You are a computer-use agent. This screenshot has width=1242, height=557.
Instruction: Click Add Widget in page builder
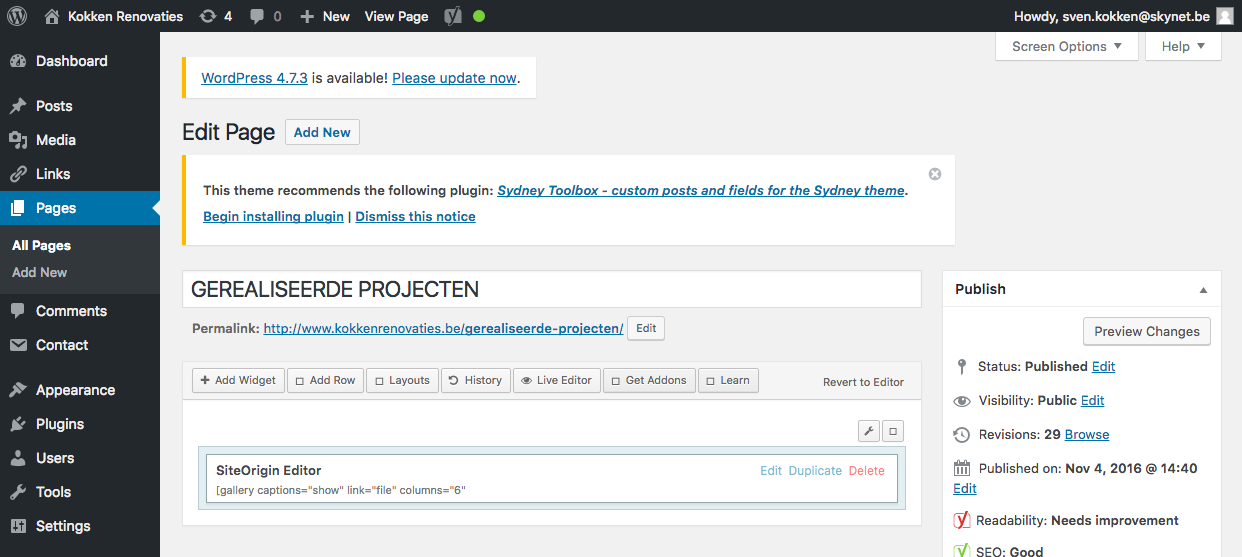238,380
